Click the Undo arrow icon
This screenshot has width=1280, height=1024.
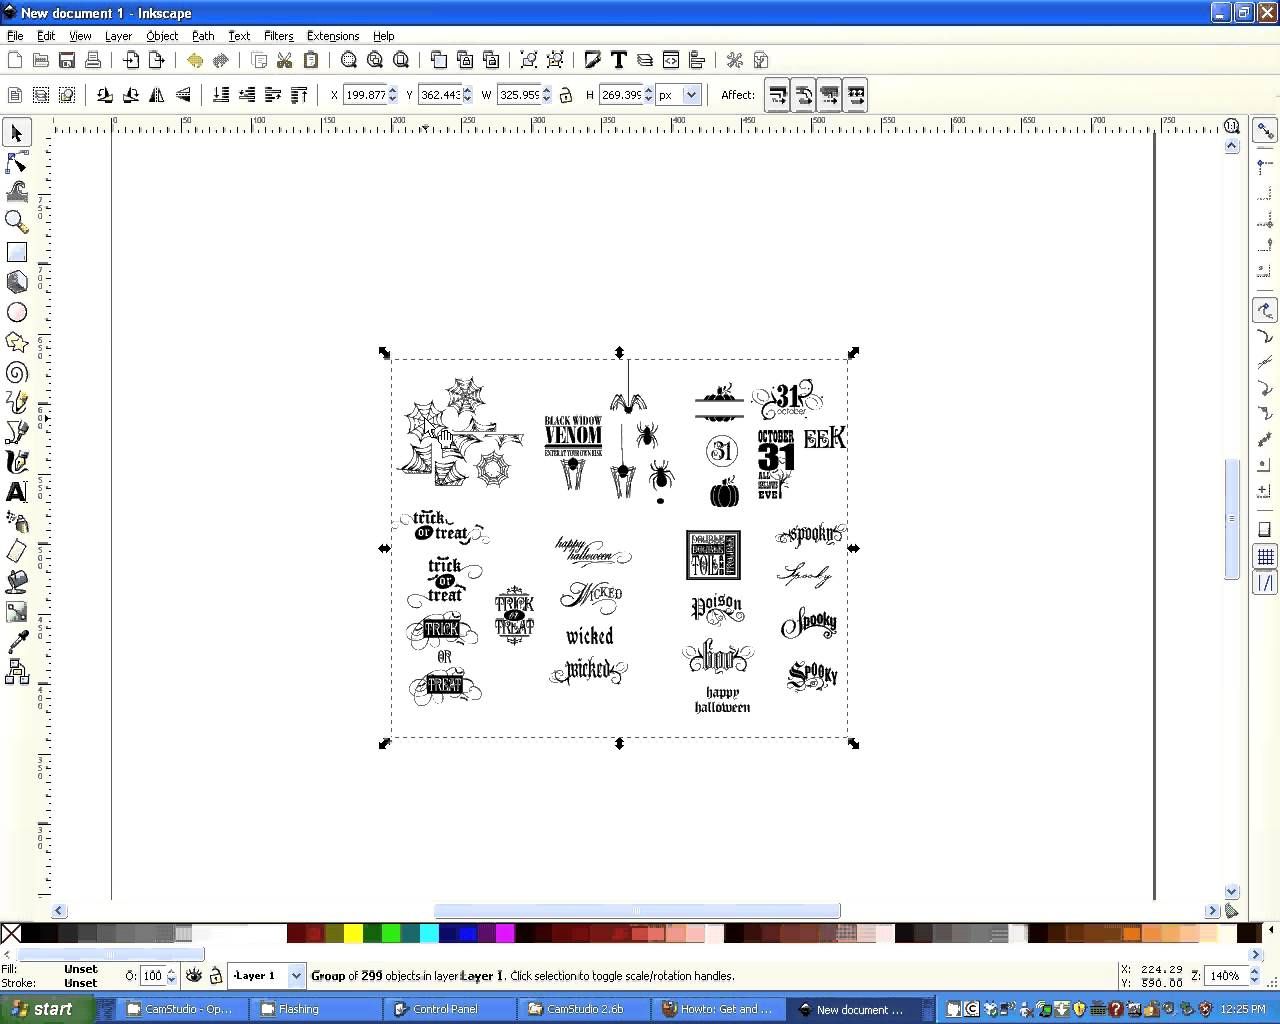click(x=195, y=60)
